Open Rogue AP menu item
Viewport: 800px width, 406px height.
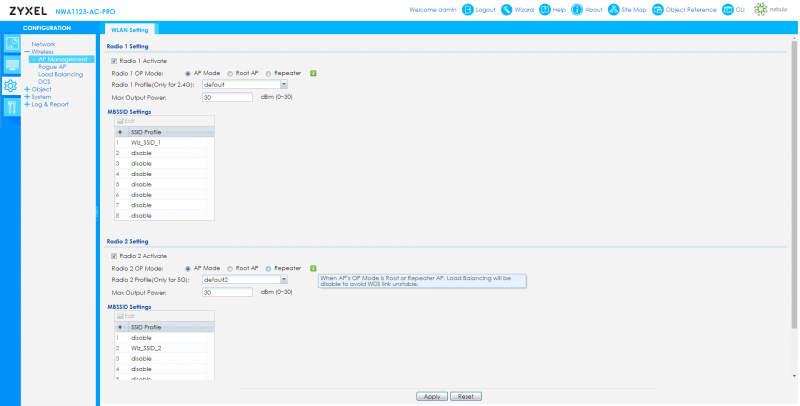[x=52, y=67]
